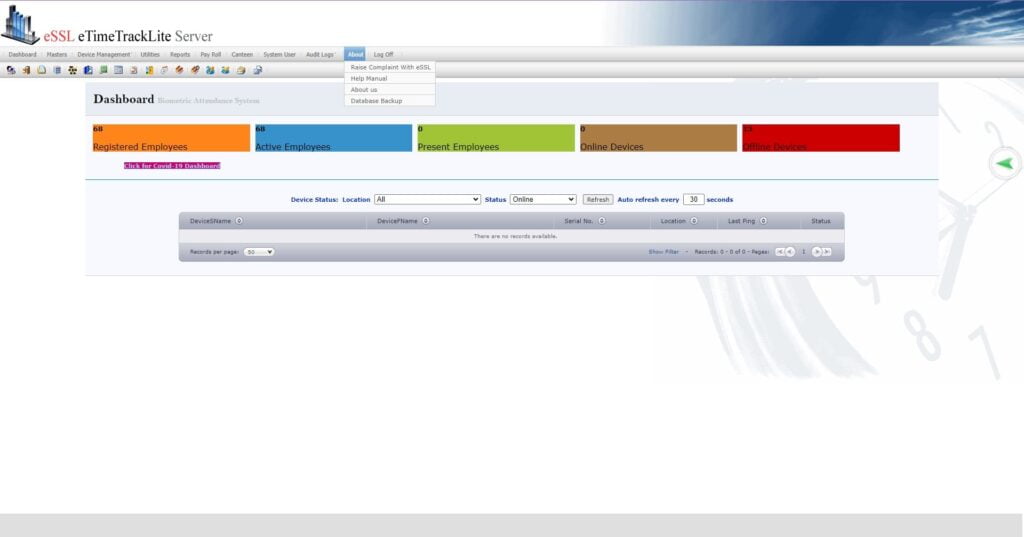Click the DeviceFName column header
This screenshot has height=537, width=1024.
(397, 221)
